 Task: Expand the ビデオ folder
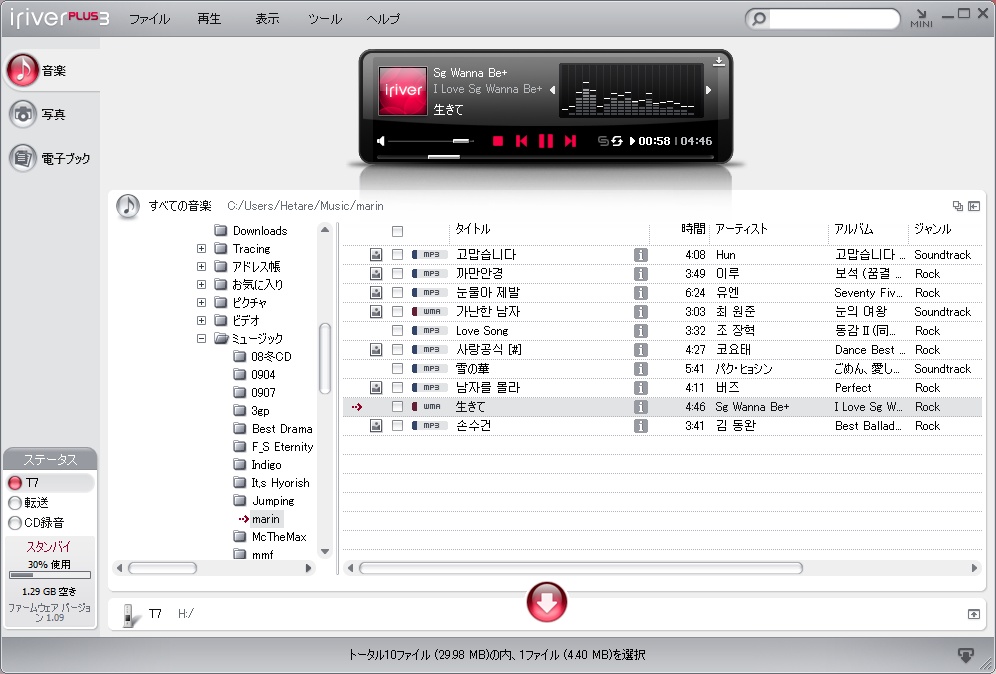[201, 321]
